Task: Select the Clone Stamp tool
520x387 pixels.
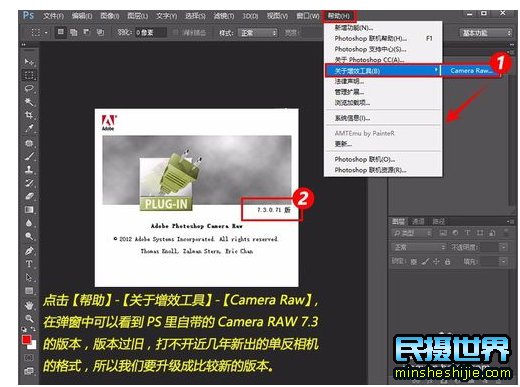Action: (29, 169)
